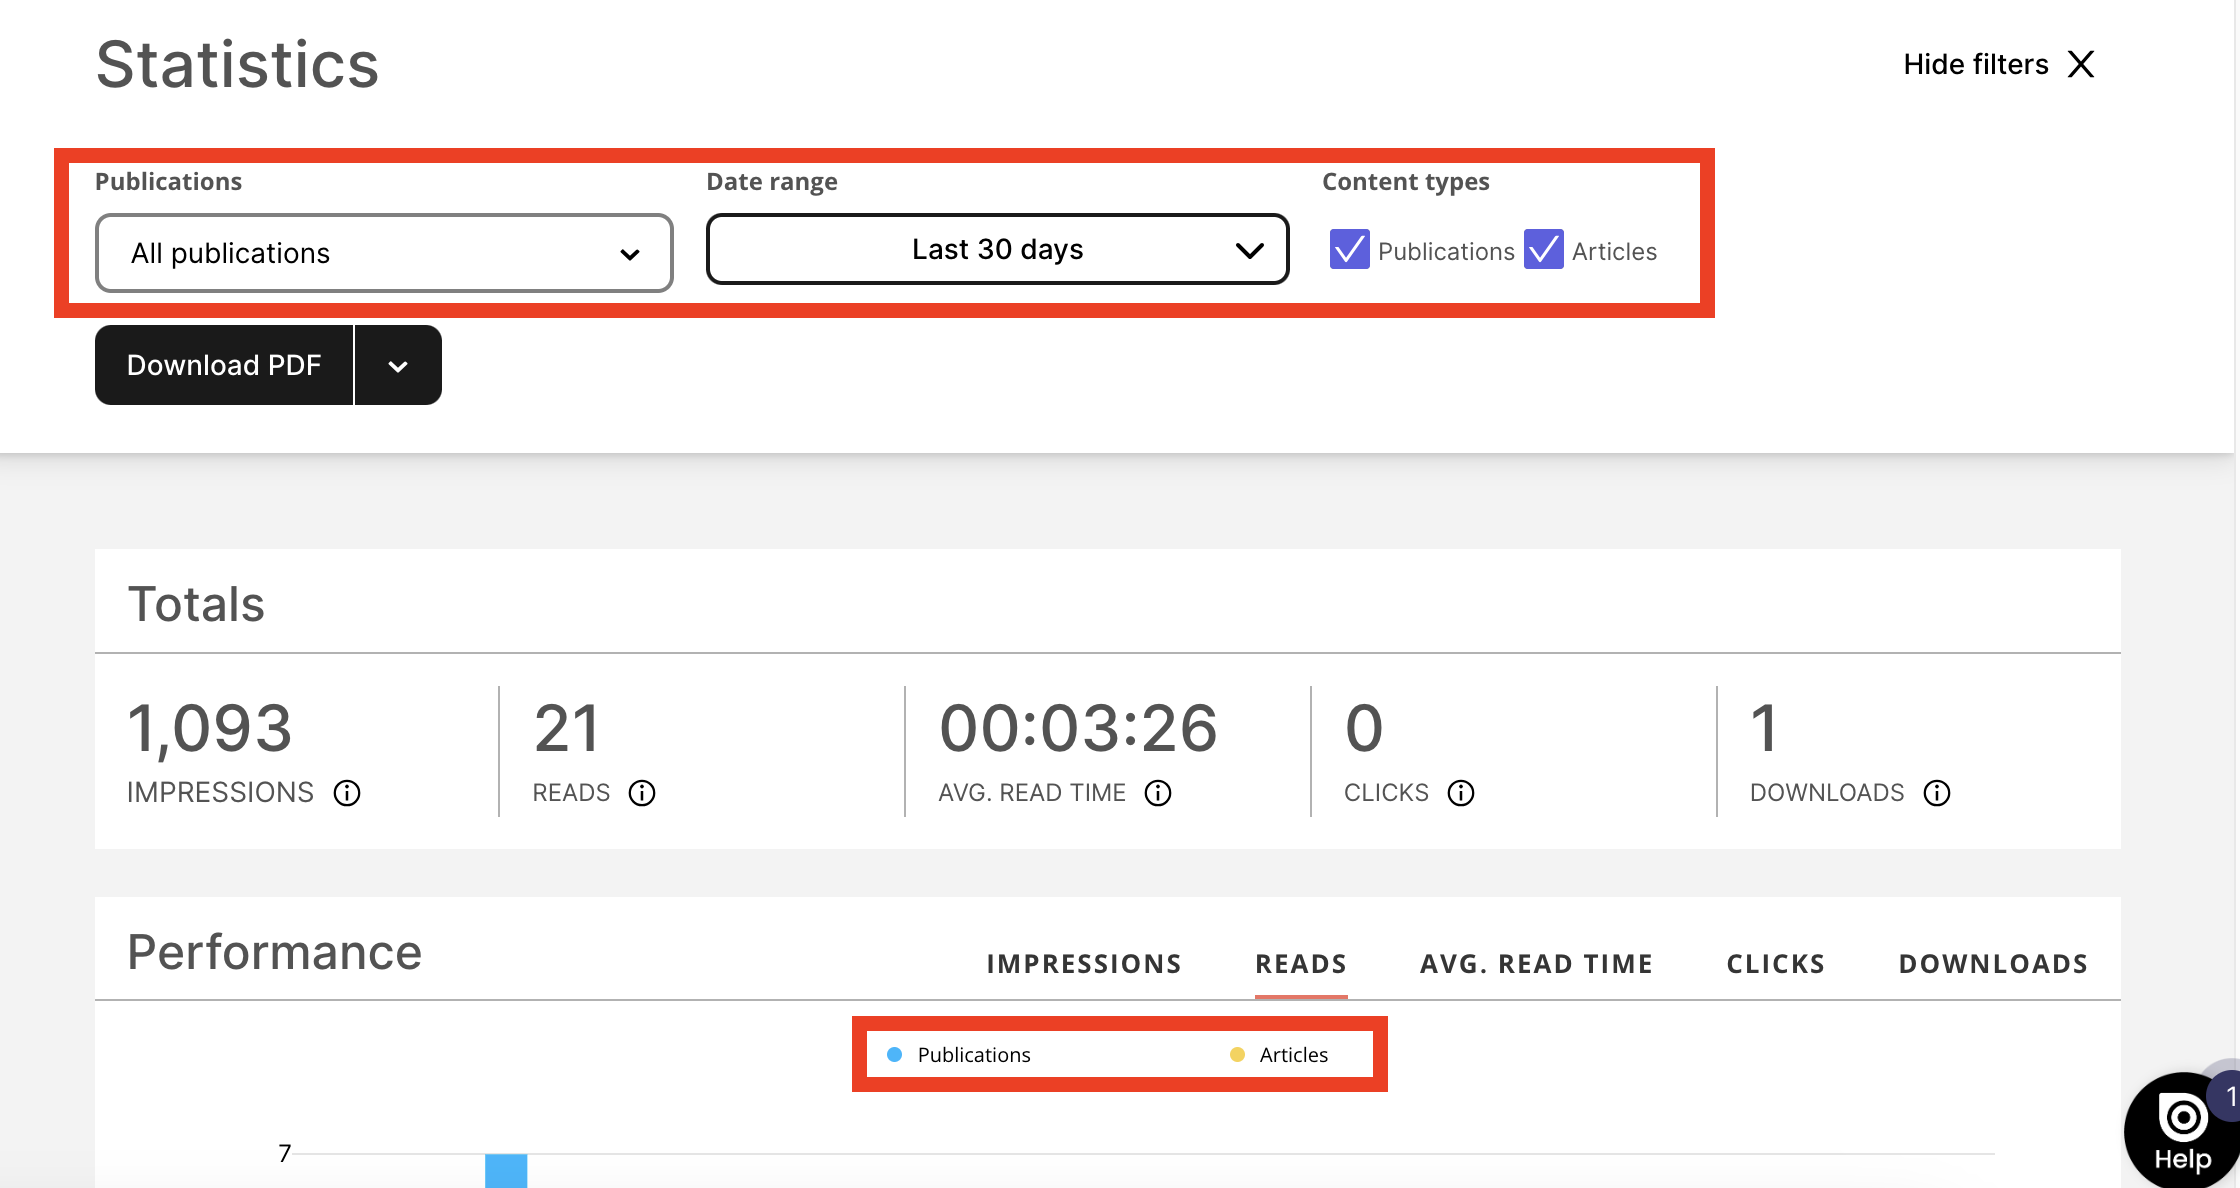Click the Hide filters link
Screen dimensions: 2240x1188
click(x=1975, y=64)
